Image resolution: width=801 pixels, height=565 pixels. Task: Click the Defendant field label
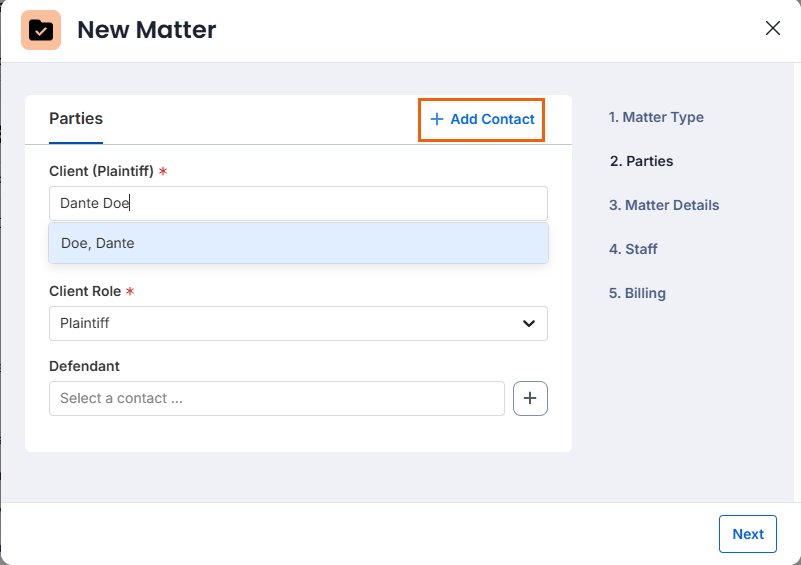pyautogui.click(x=84, y=366)
